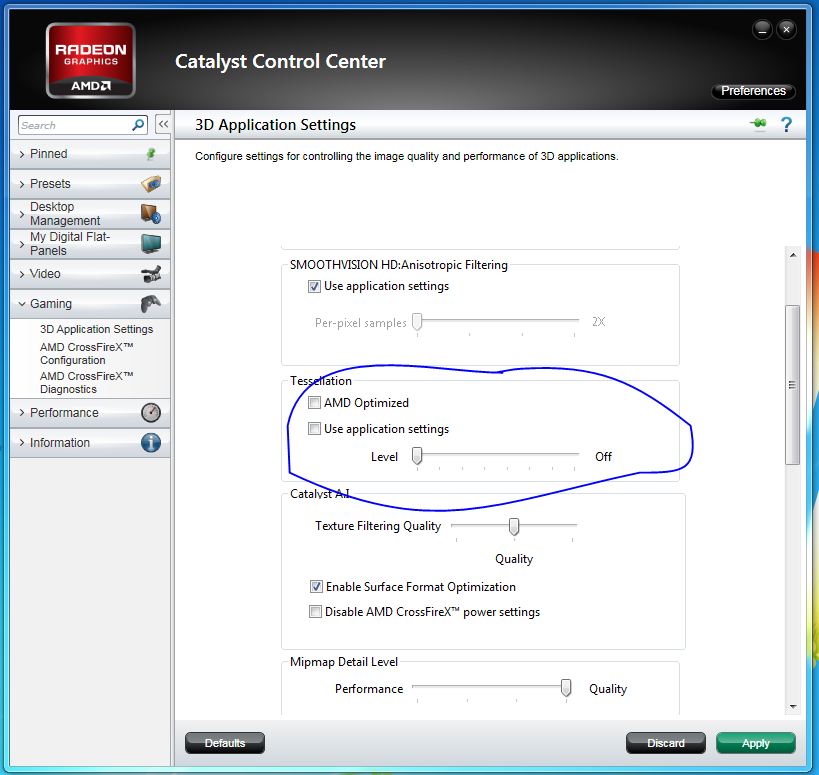Screen dimensions: 819x775
Task: Click the Mipmap Detail Level slider handle
Action: (x=566, y=688)
